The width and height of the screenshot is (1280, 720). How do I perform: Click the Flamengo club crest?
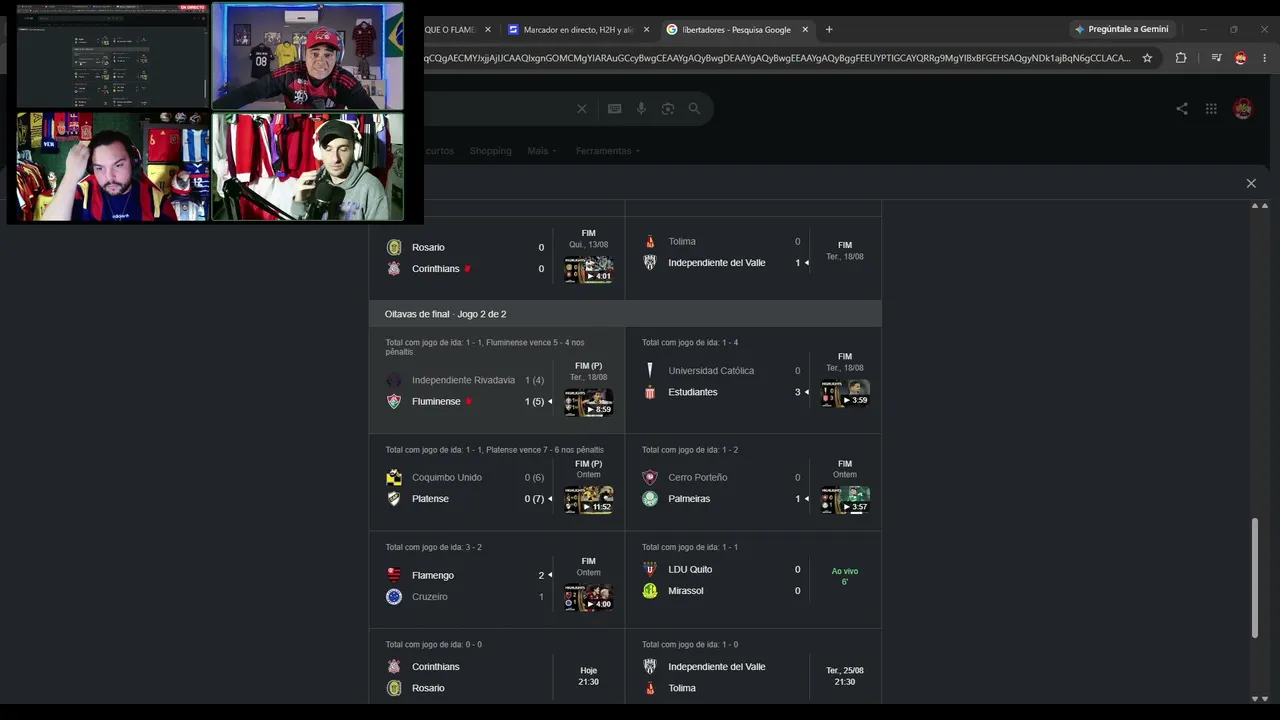point(394,575)
